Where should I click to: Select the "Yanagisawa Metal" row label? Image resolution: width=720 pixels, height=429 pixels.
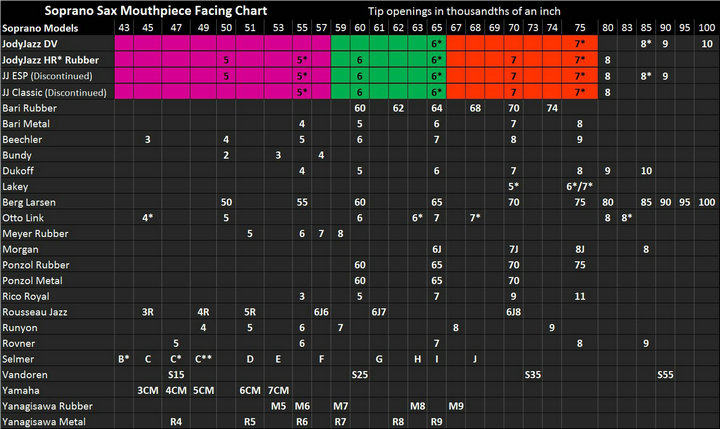pos(44,422)
